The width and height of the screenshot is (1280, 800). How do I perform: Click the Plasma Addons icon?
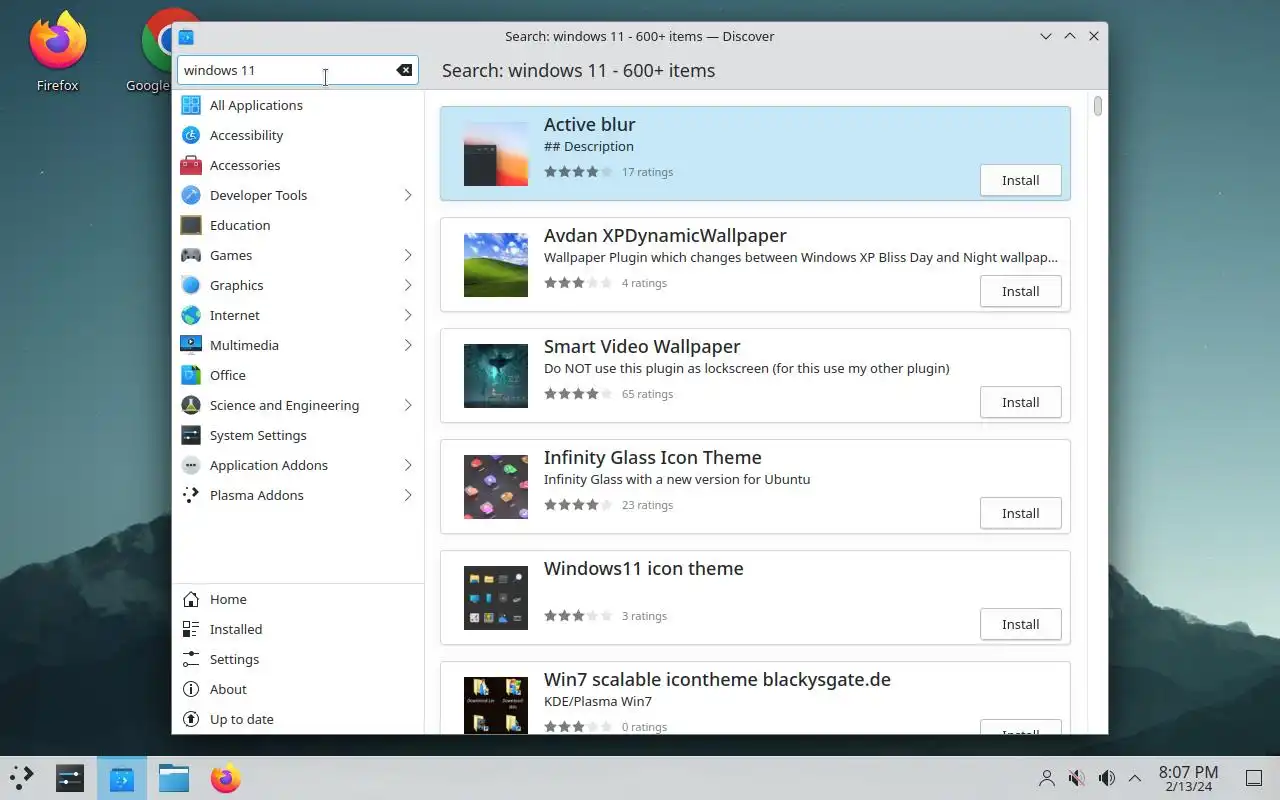191,495
